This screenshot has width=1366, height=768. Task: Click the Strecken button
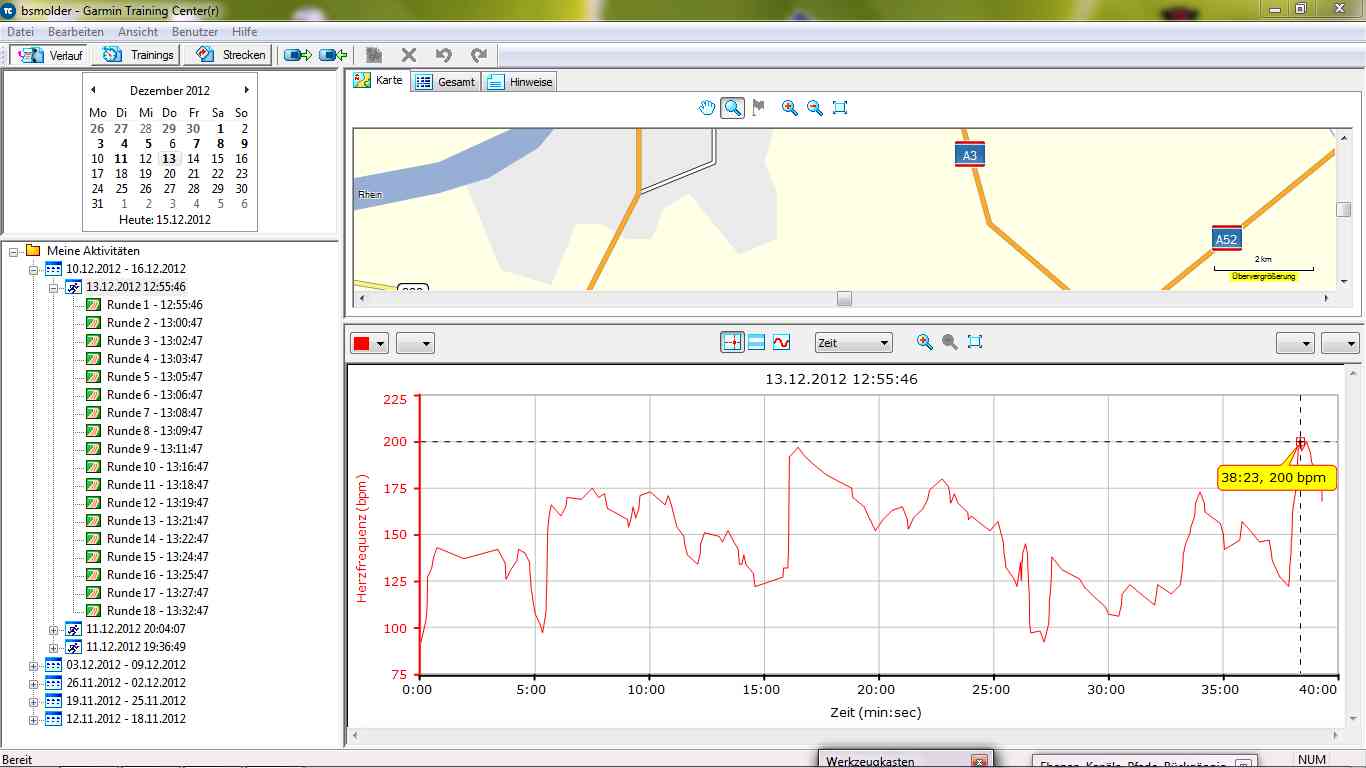coord(232,55)
